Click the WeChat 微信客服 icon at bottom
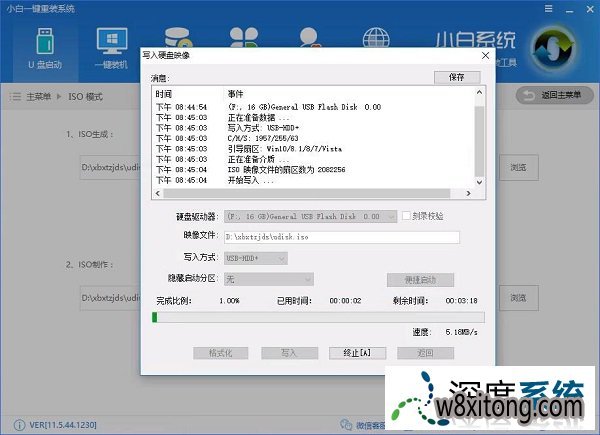Viewport: 600px width, 435px height. click(x=346, y=425)
